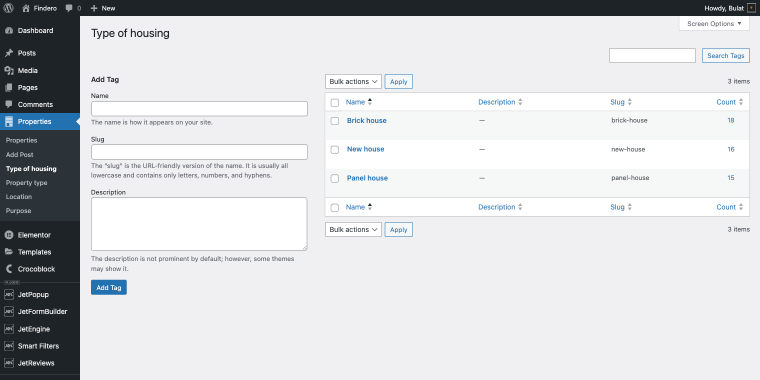Tick the checkbox for Panel house
This screenshot has width=760, height=380.
pyautogui.click(x=334, y=179)
